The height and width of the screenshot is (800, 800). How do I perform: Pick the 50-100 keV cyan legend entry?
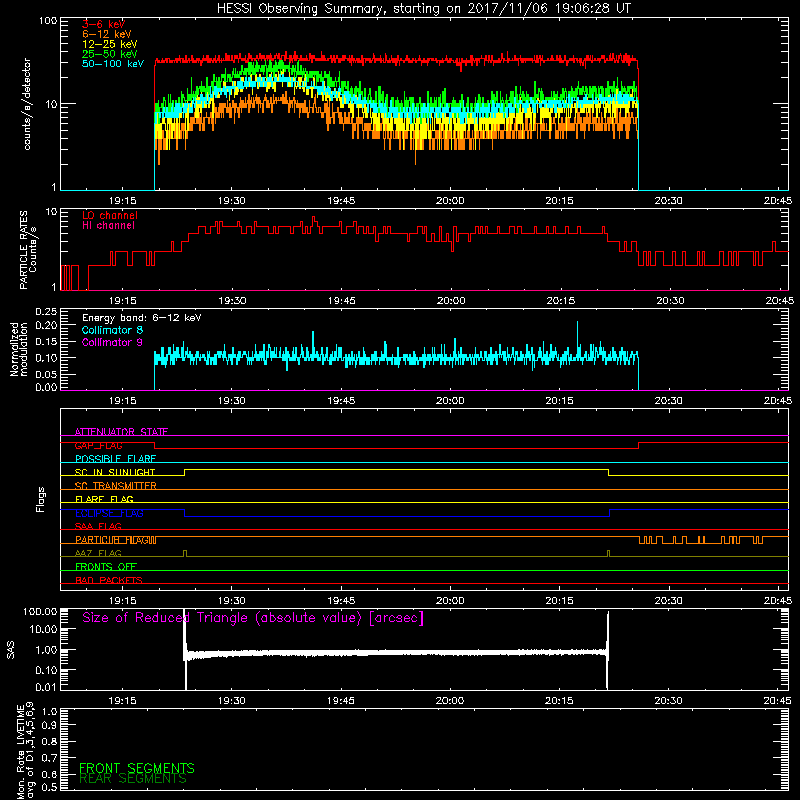pyautogui.click(x=113, y=64)
